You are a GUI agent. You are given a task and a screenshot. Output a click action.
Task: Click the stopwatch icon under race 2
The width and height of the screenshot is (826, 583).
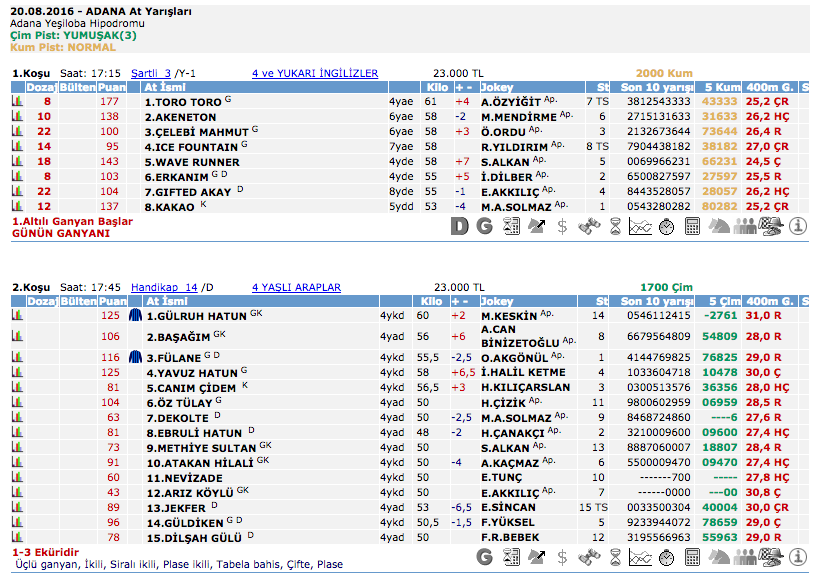coord(666,555)
